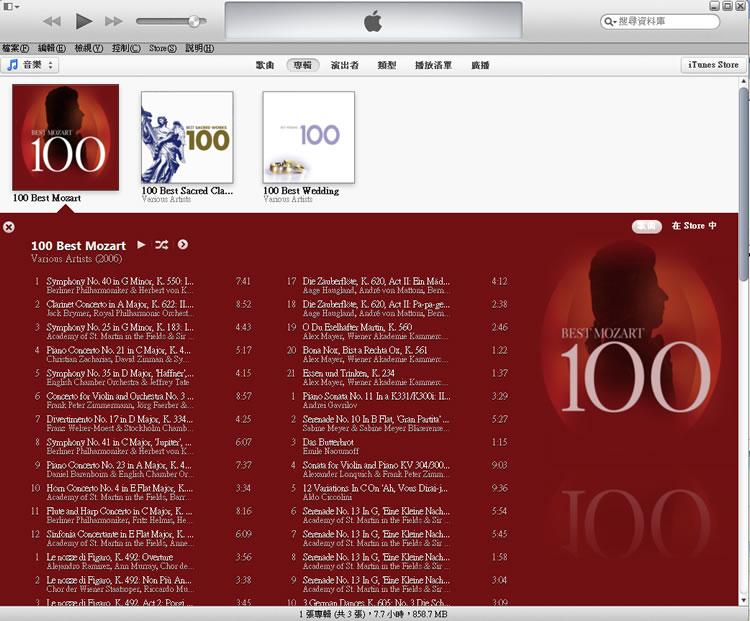
Task: Click the status bar album summary text
Action: pyautogui.click(x=373, y=614)
